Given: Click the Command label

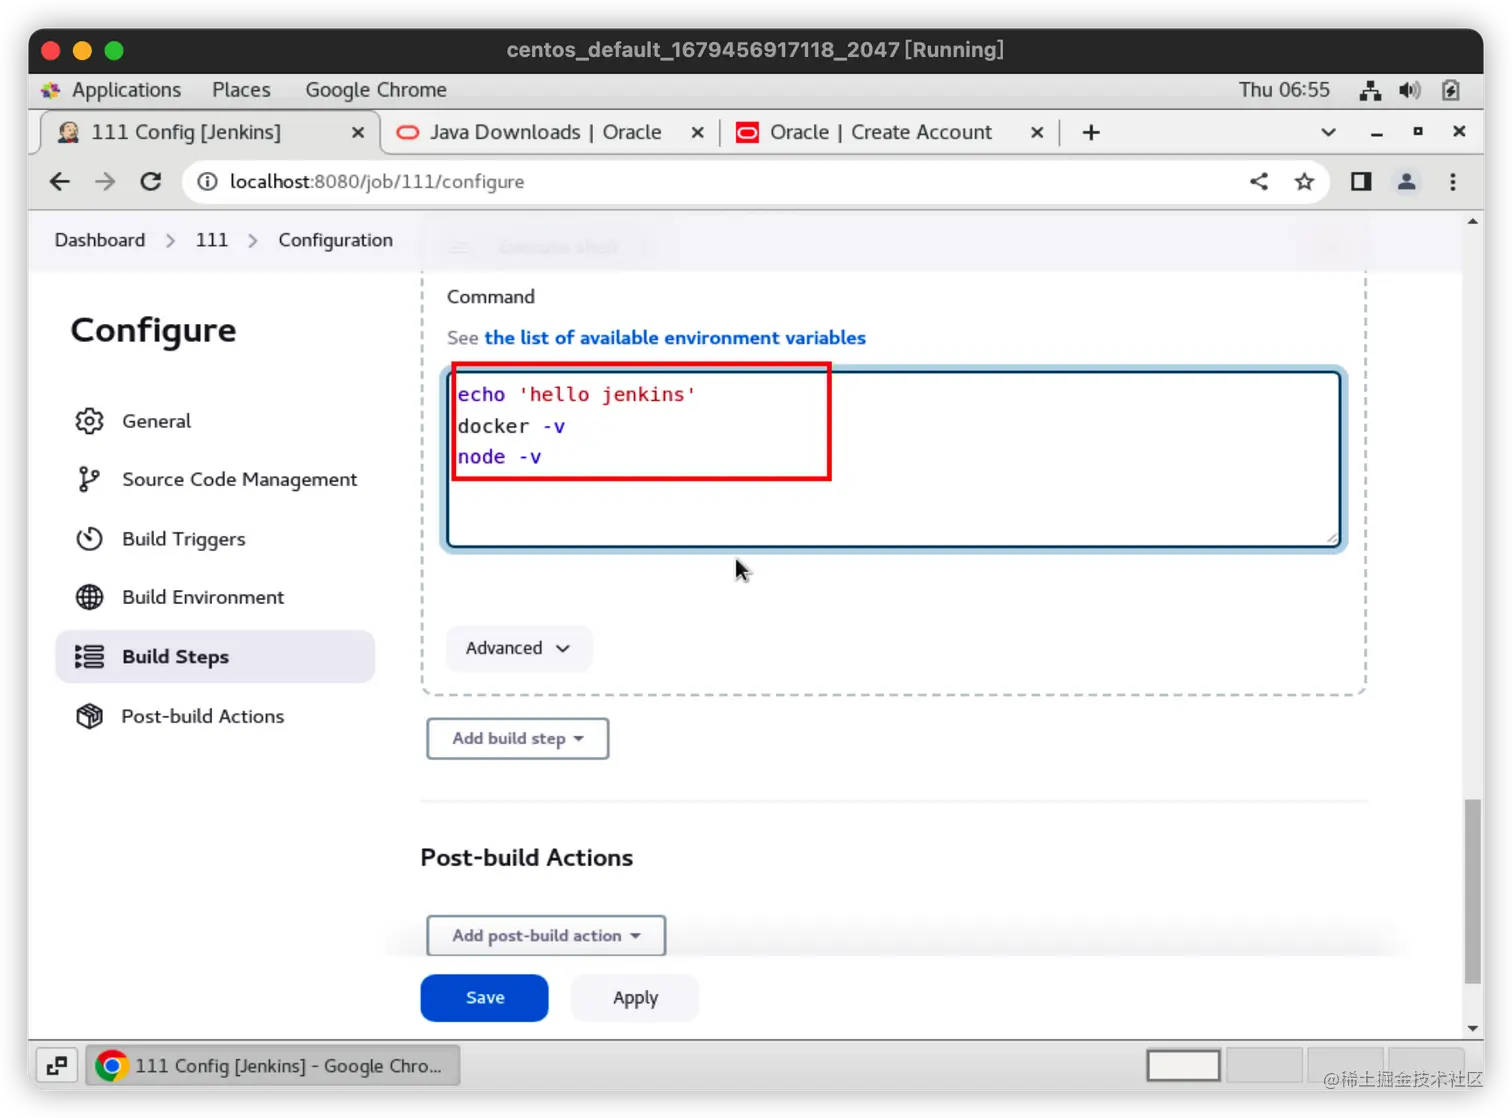Looking at the screenshot, I should point(491,297).
